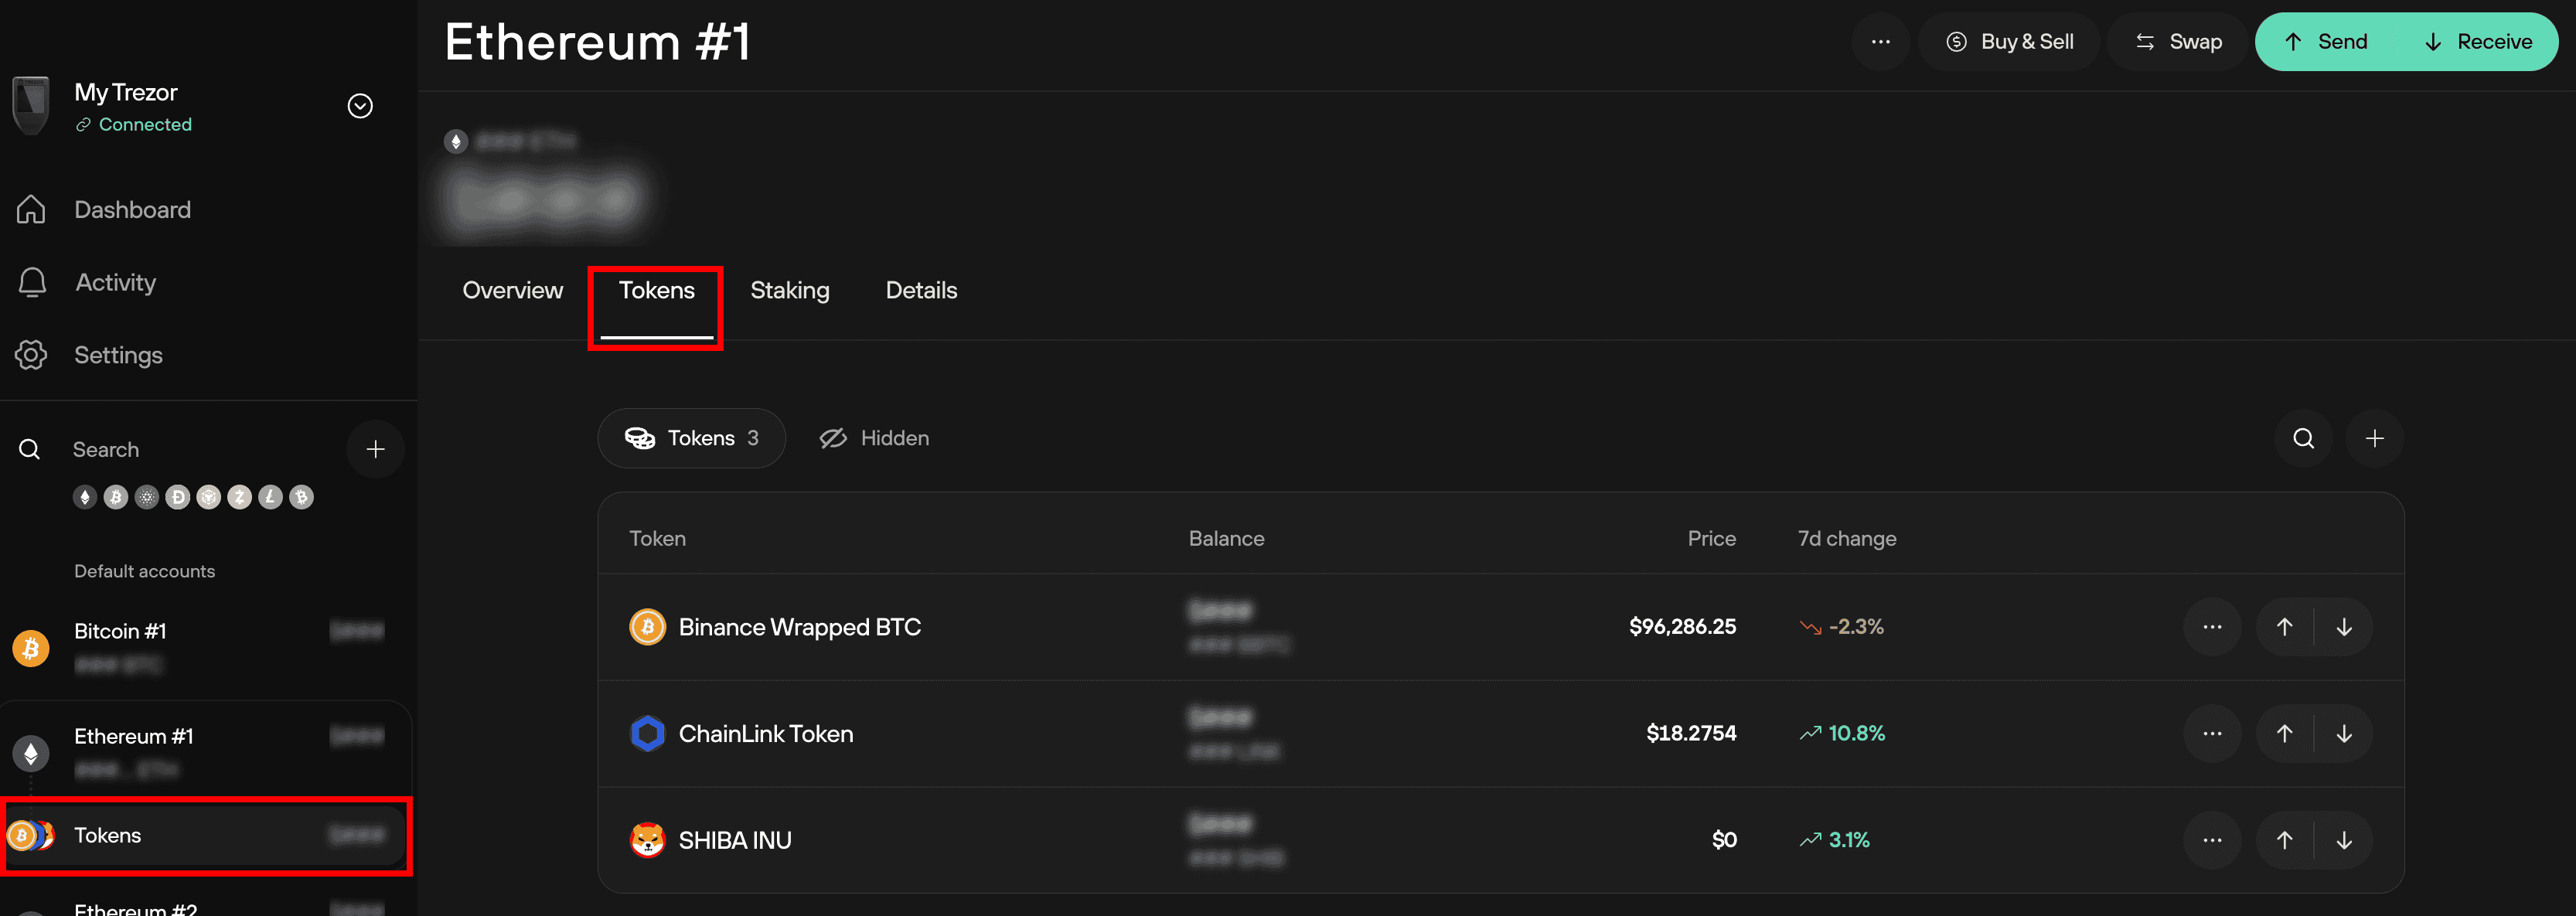This screenshot has height=916, width=2576.
Task: Send SHIBA INU using up arrow
Action: (2285, 840)
